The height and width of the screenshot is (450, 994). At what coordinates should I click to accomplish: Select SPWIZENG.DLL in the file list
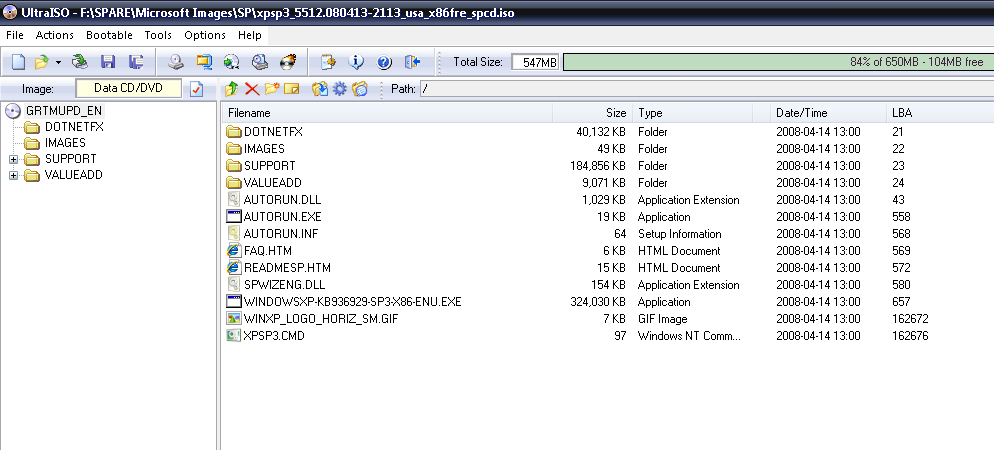coord(284,285)
